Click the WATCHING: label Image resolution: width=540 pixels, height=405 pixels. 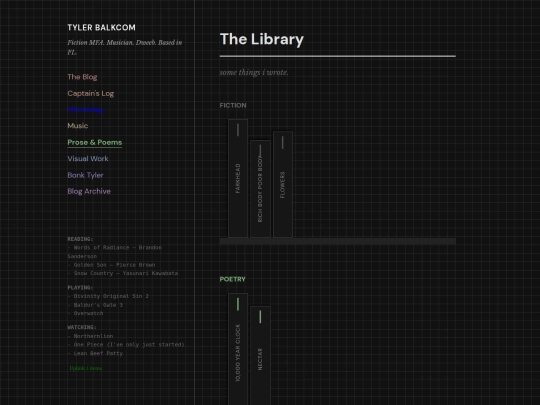(82, 328)
